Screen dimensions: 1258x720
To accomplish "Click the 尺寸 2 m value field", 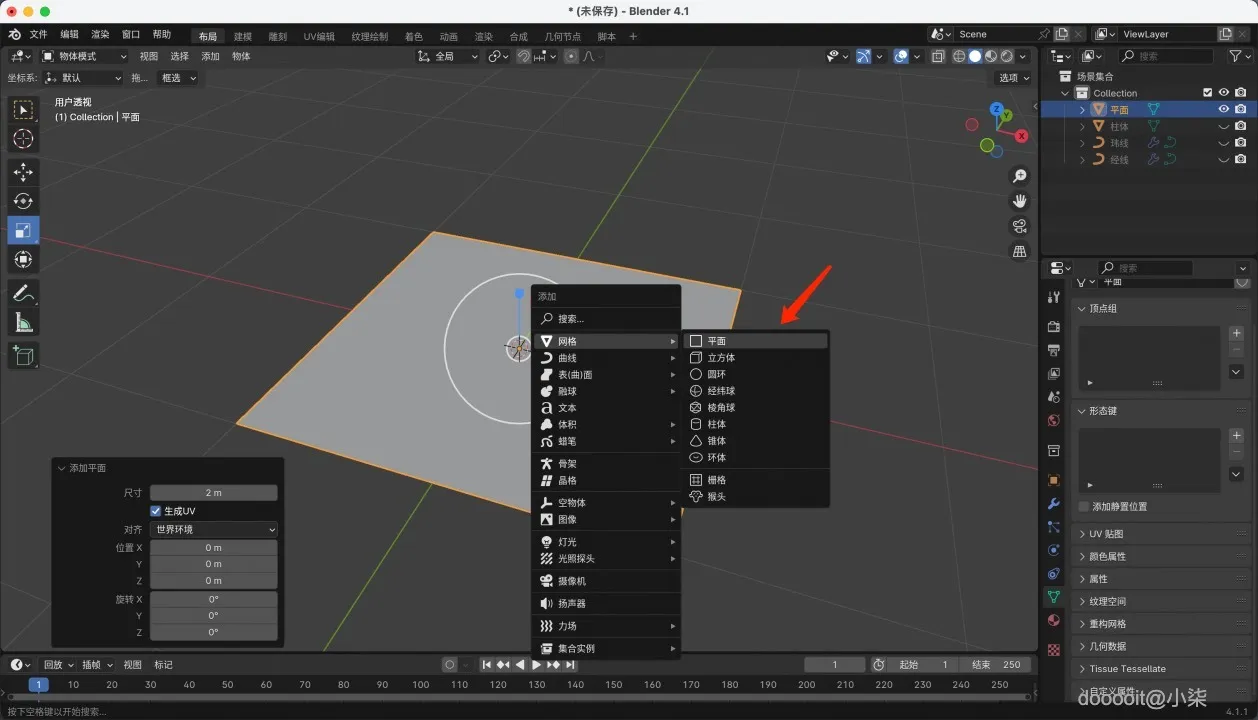I will pos(213,493).
